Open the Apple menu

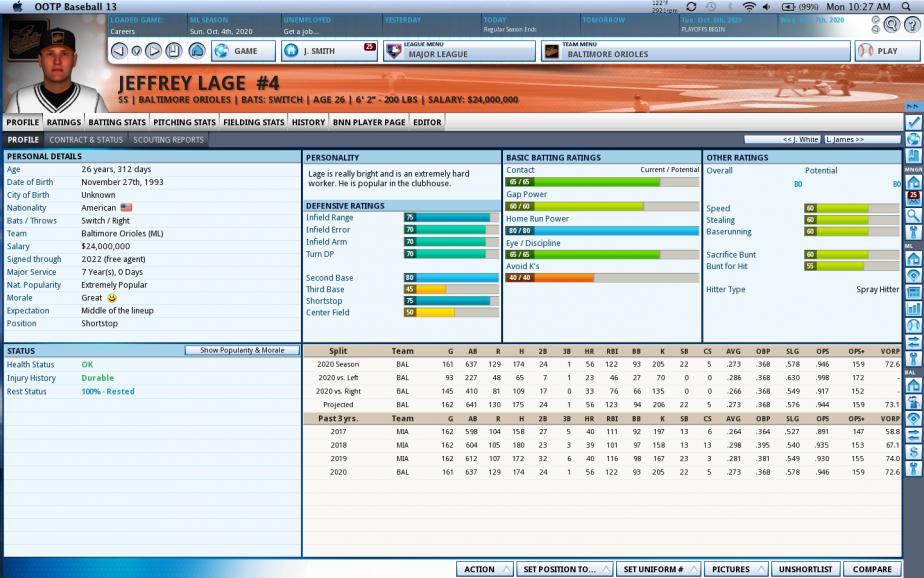click(17, 6)
